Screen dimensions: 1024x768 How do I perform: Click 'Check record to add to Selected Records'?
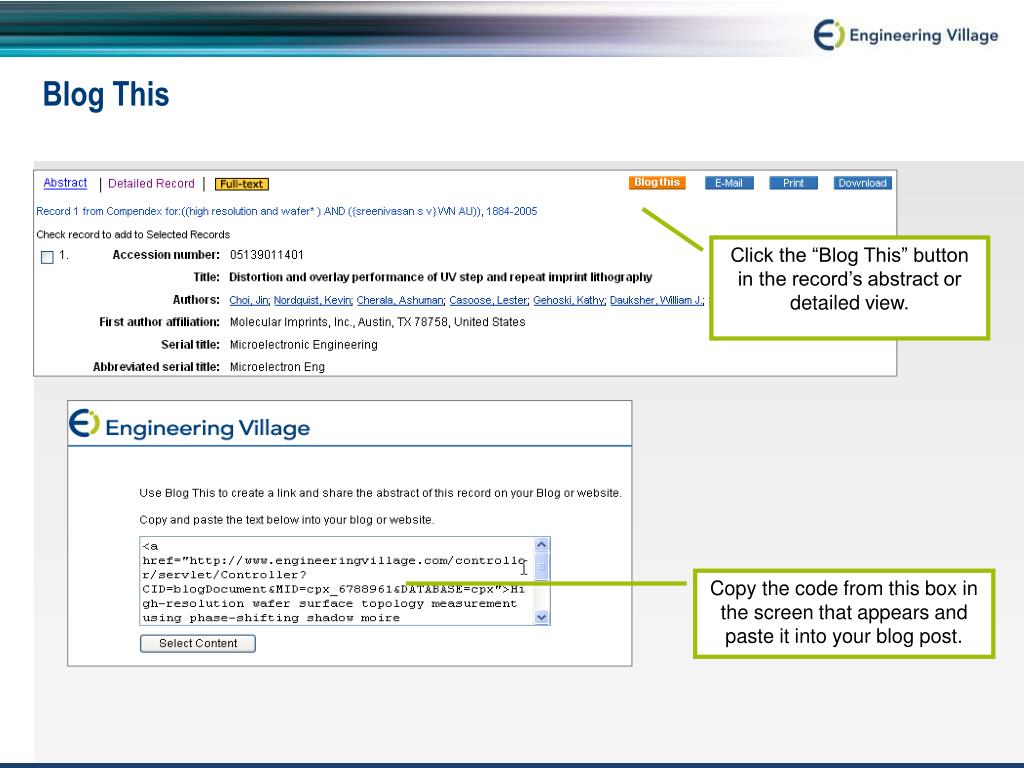(133, 234)
